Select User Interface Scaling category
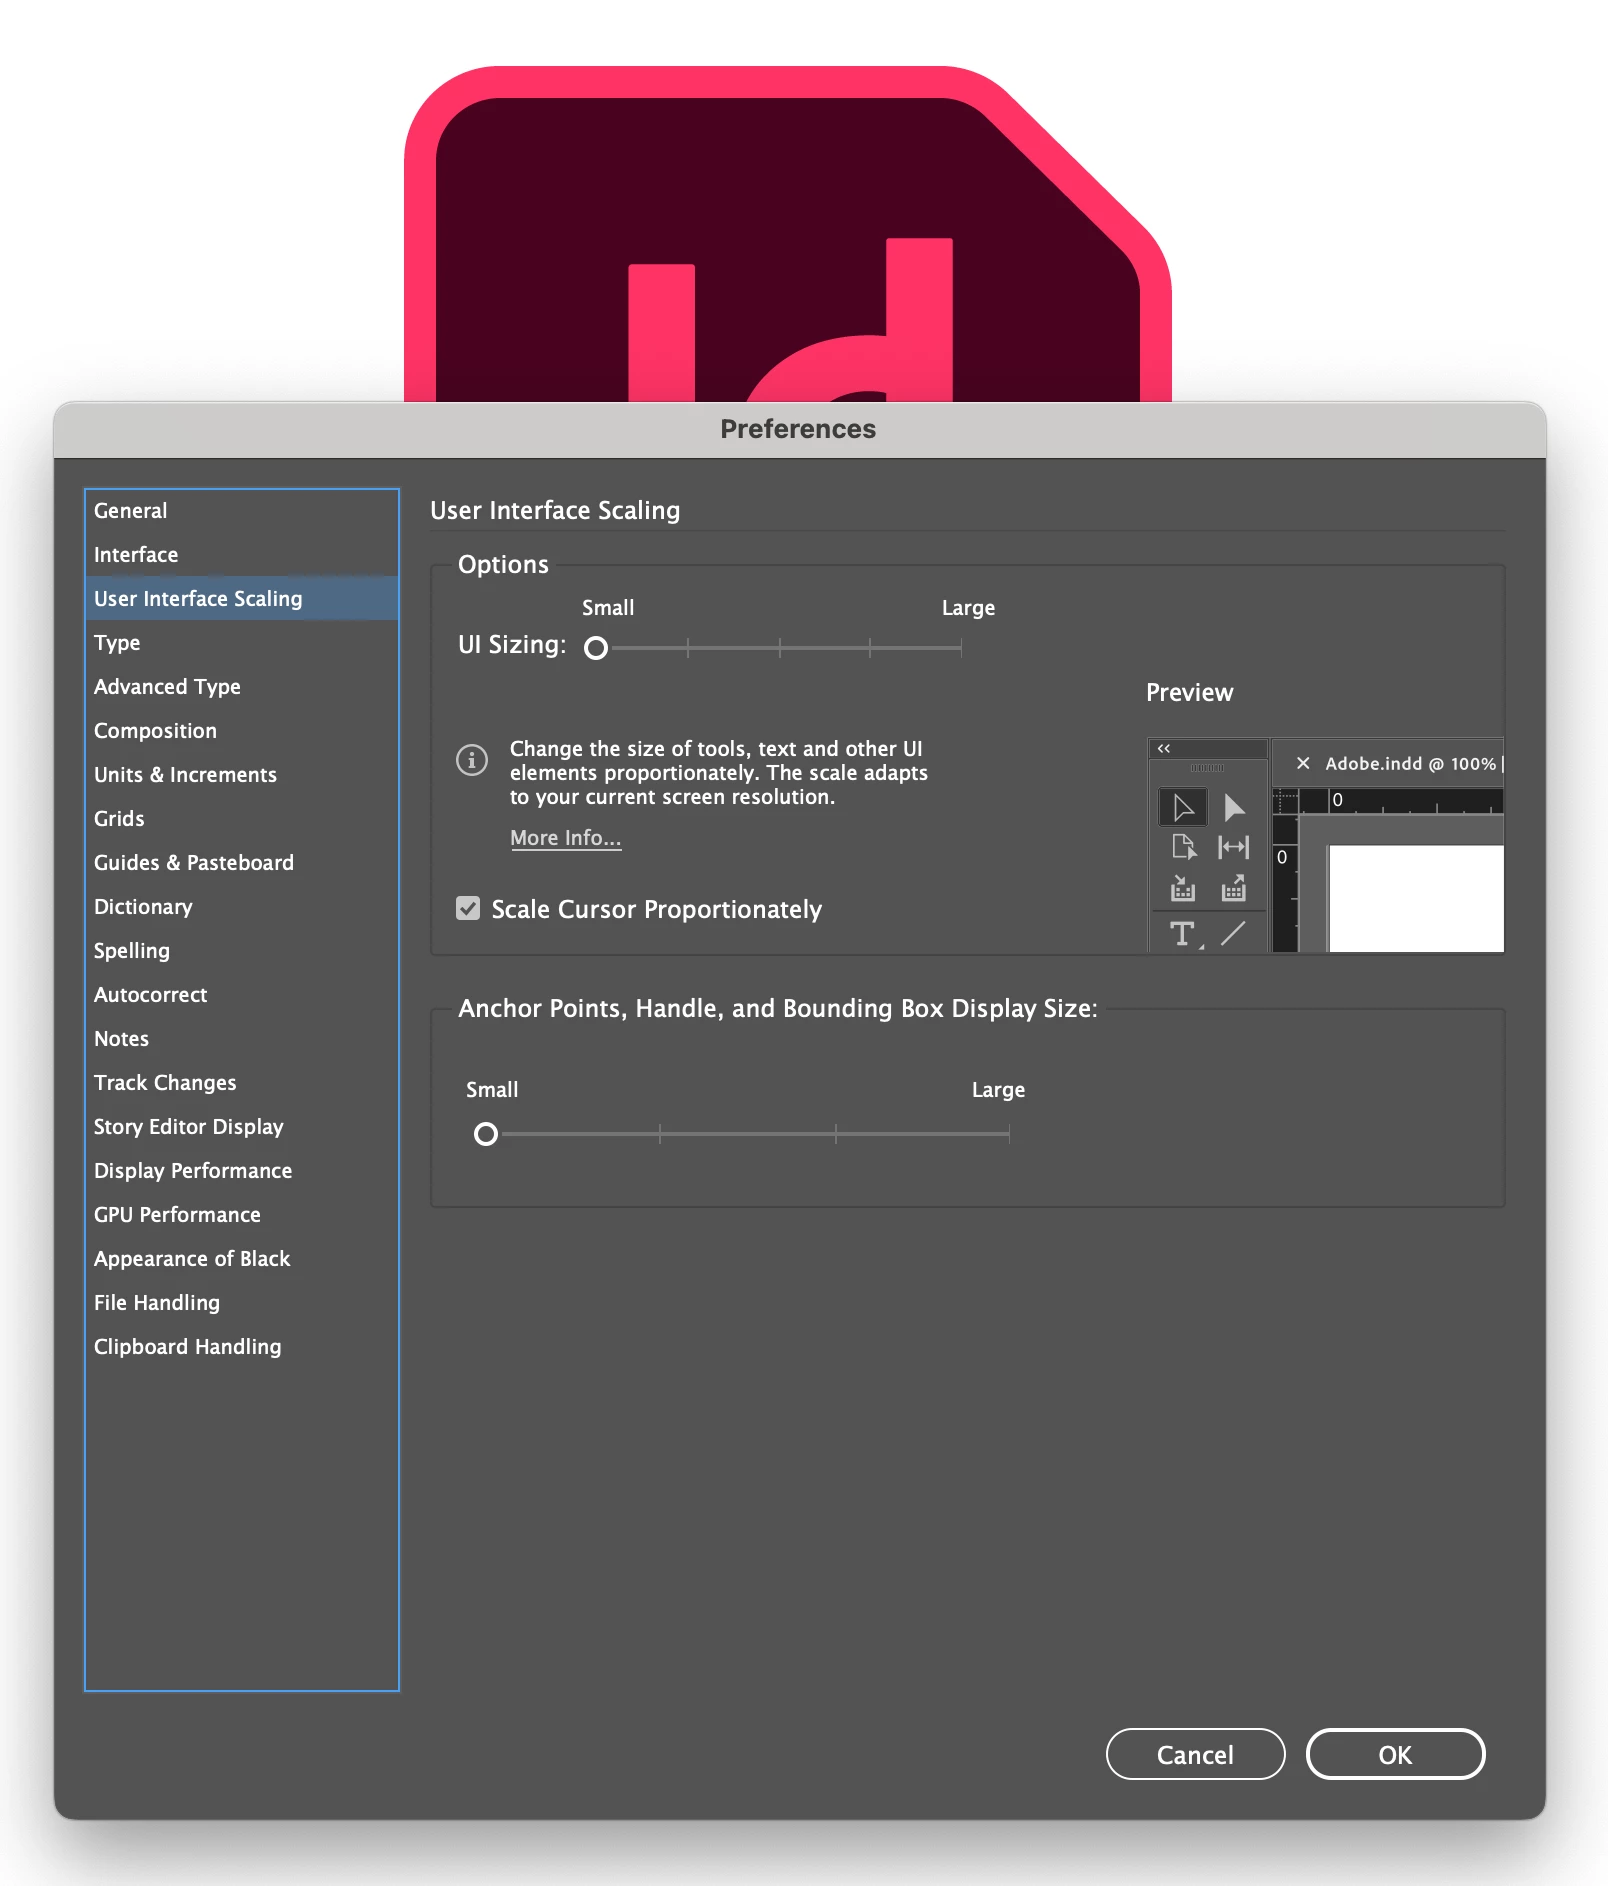Viewport: 1608px width, 1886px height. [242, 598]
